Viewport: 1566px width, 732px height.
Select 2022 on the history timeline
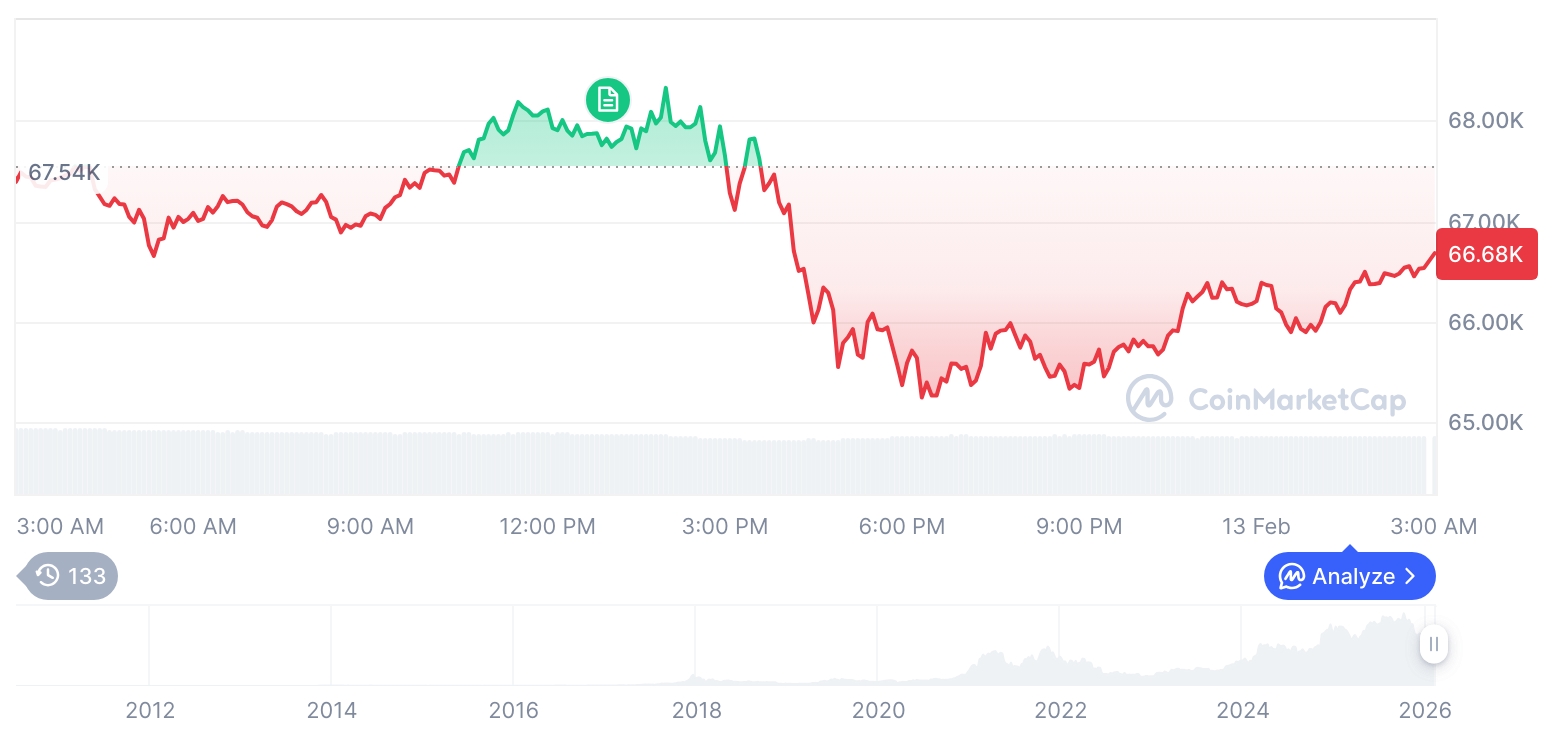[x=1060, y=710]
